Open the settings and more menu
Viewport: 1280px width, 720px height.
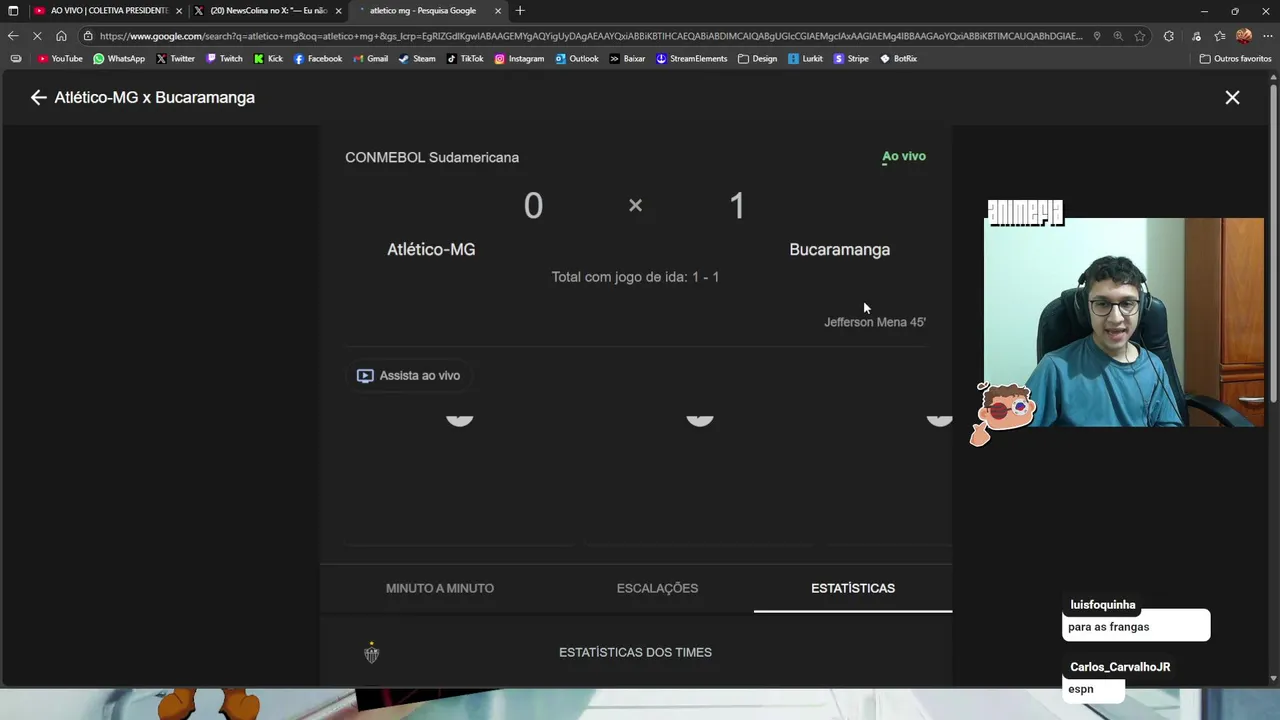(1268, 36)
